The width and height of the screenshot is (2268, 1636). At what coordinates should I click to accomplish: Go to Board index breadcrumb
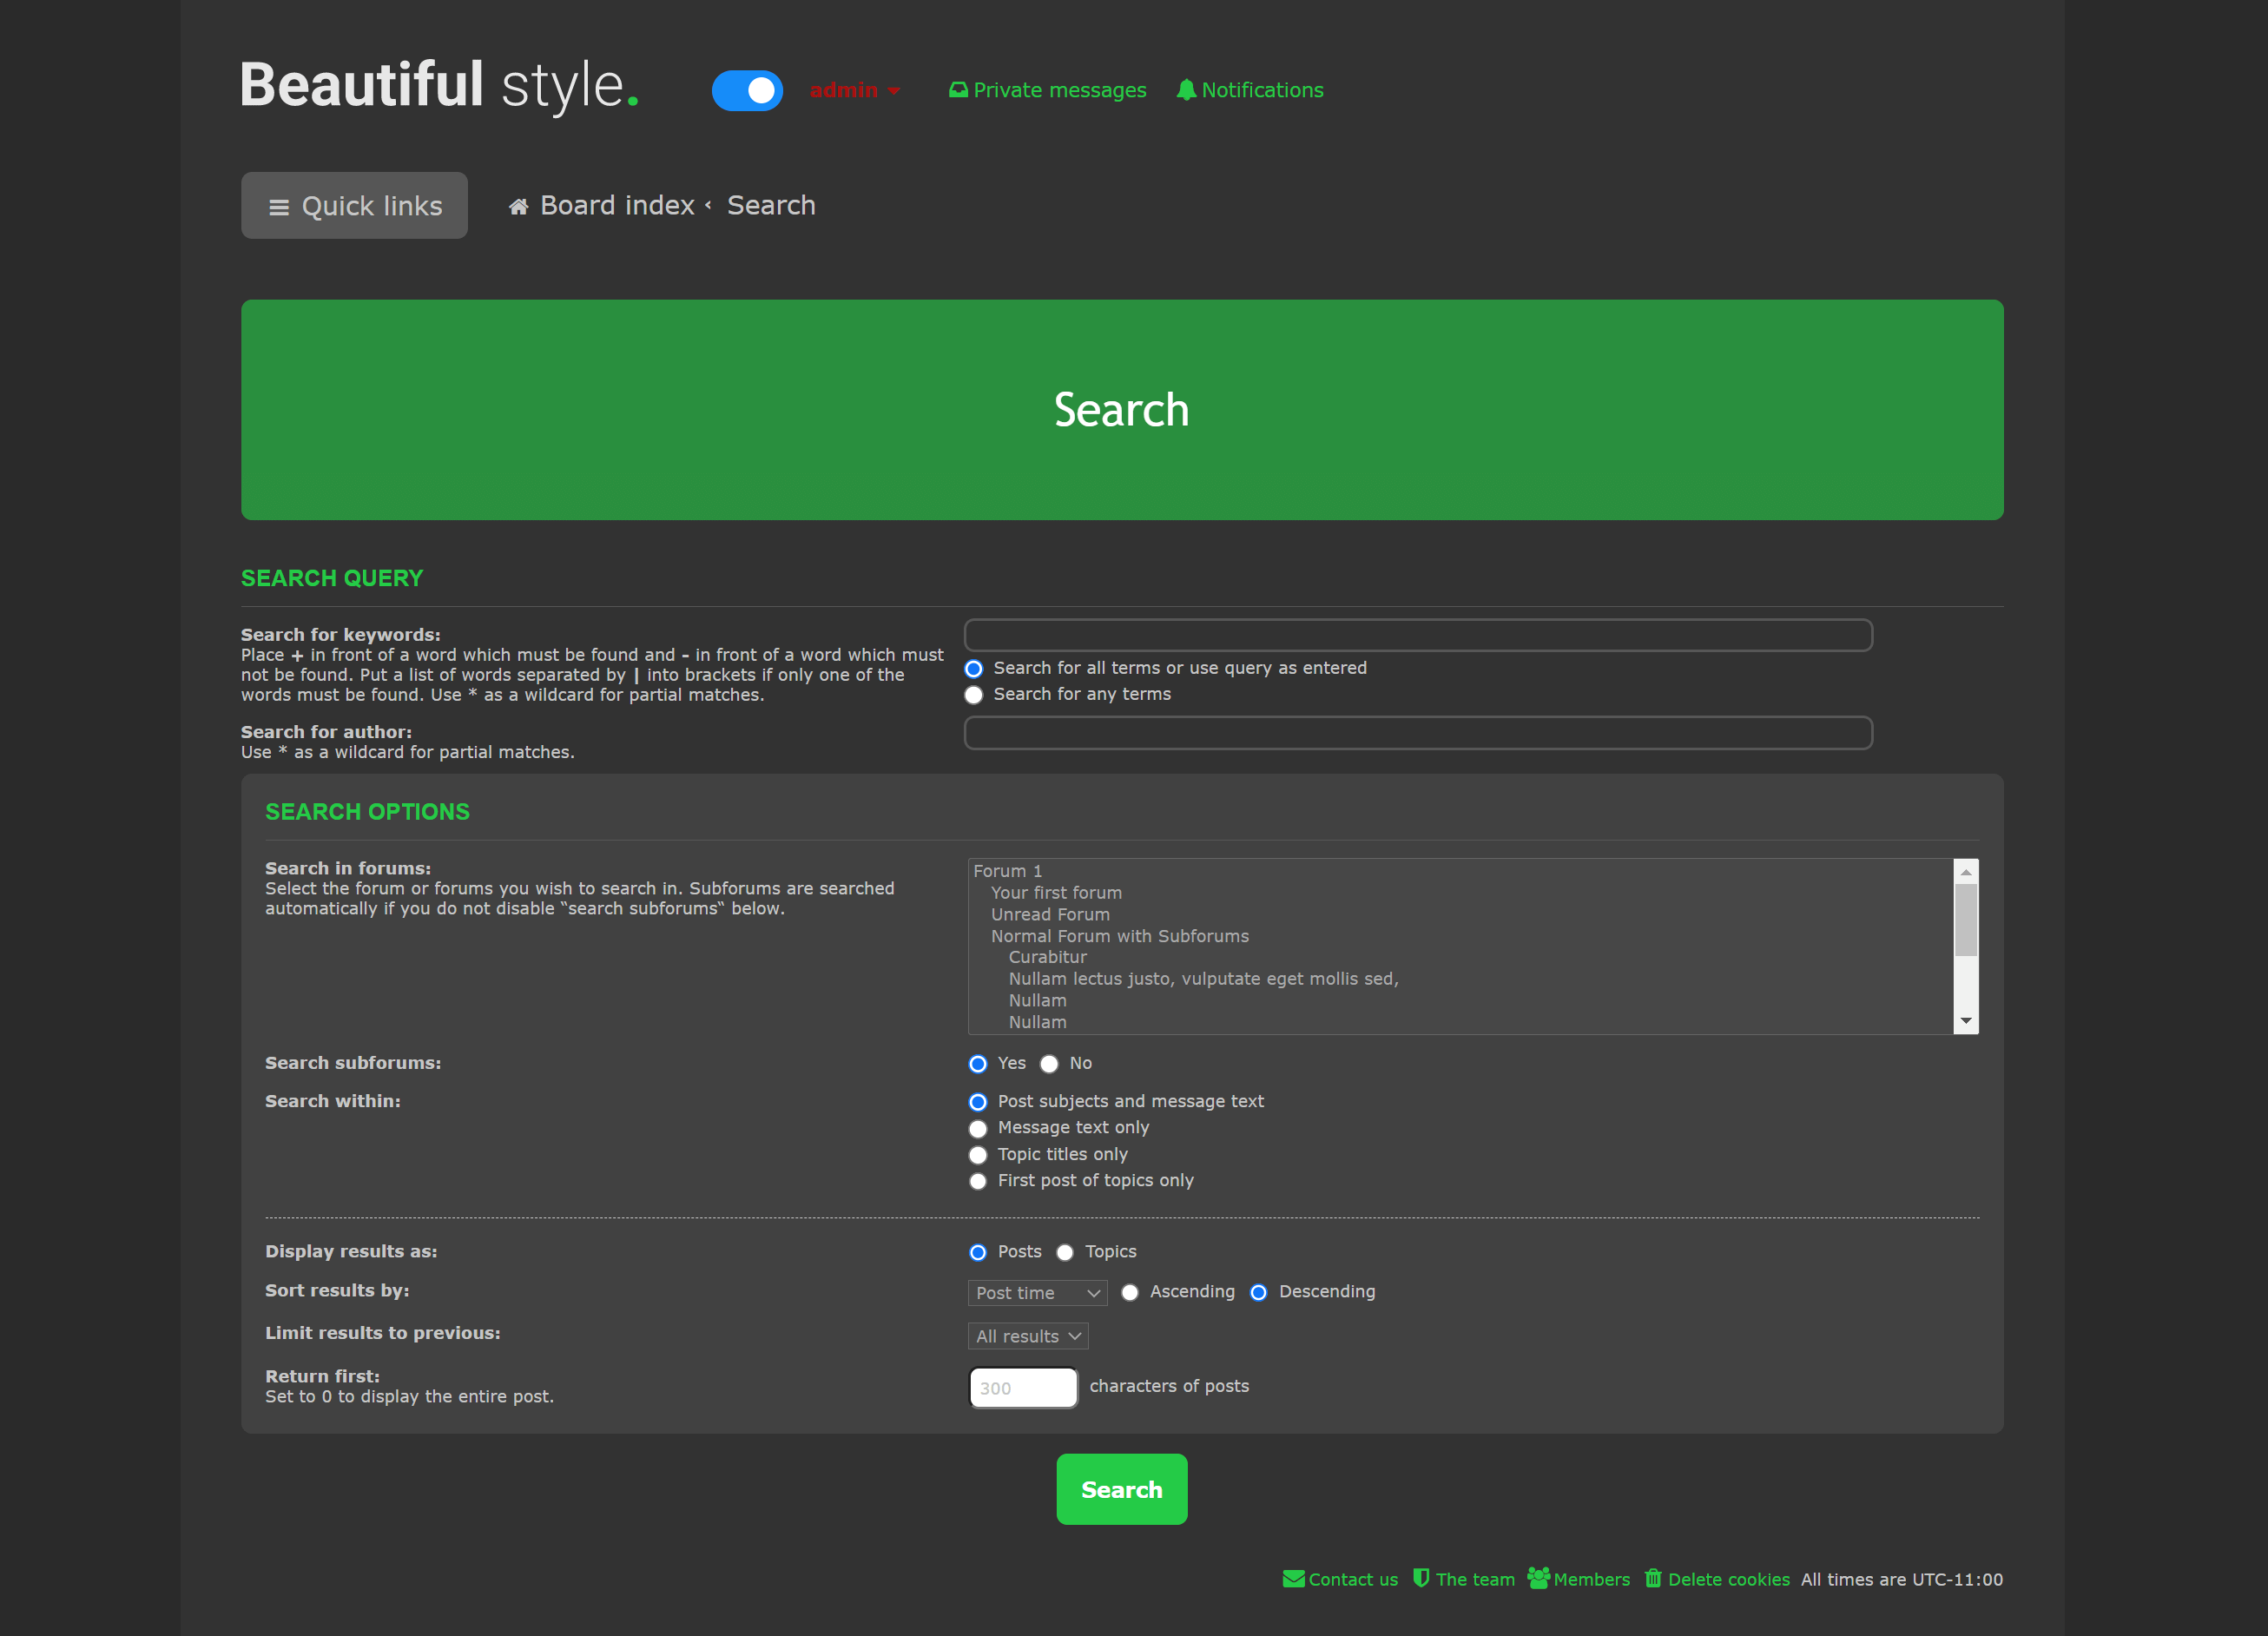[617, 205]
